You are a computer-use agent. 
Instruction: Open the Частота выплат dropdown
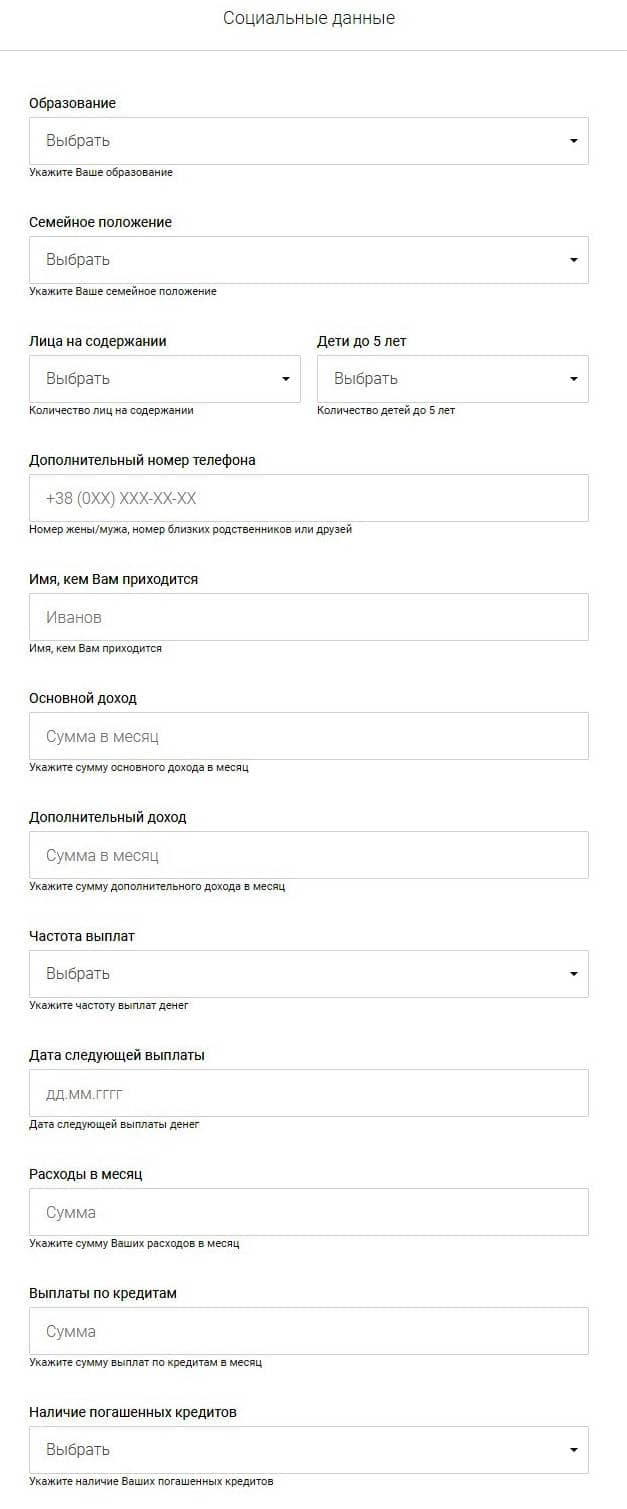coord(308,974)
